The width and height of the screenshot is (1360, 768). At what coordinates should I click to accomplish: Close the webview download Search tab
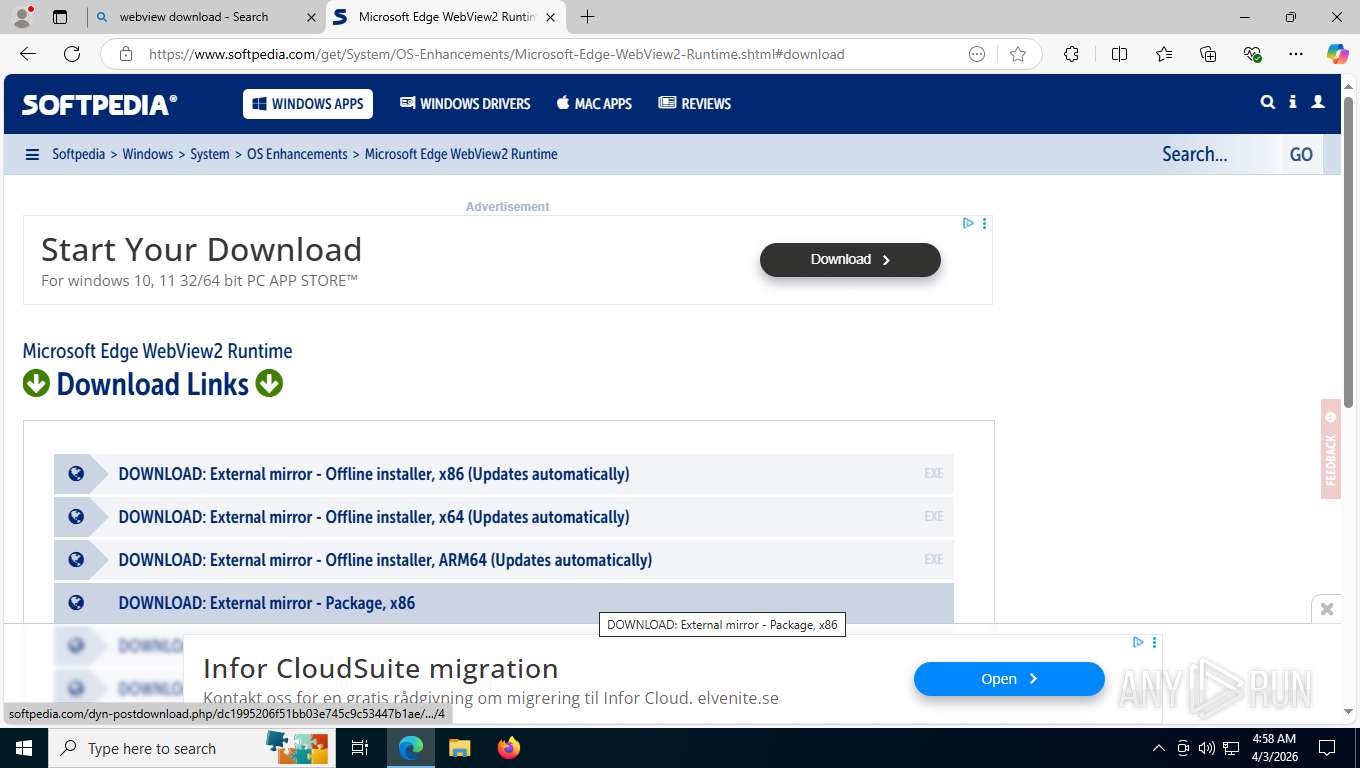pos(310,17)
